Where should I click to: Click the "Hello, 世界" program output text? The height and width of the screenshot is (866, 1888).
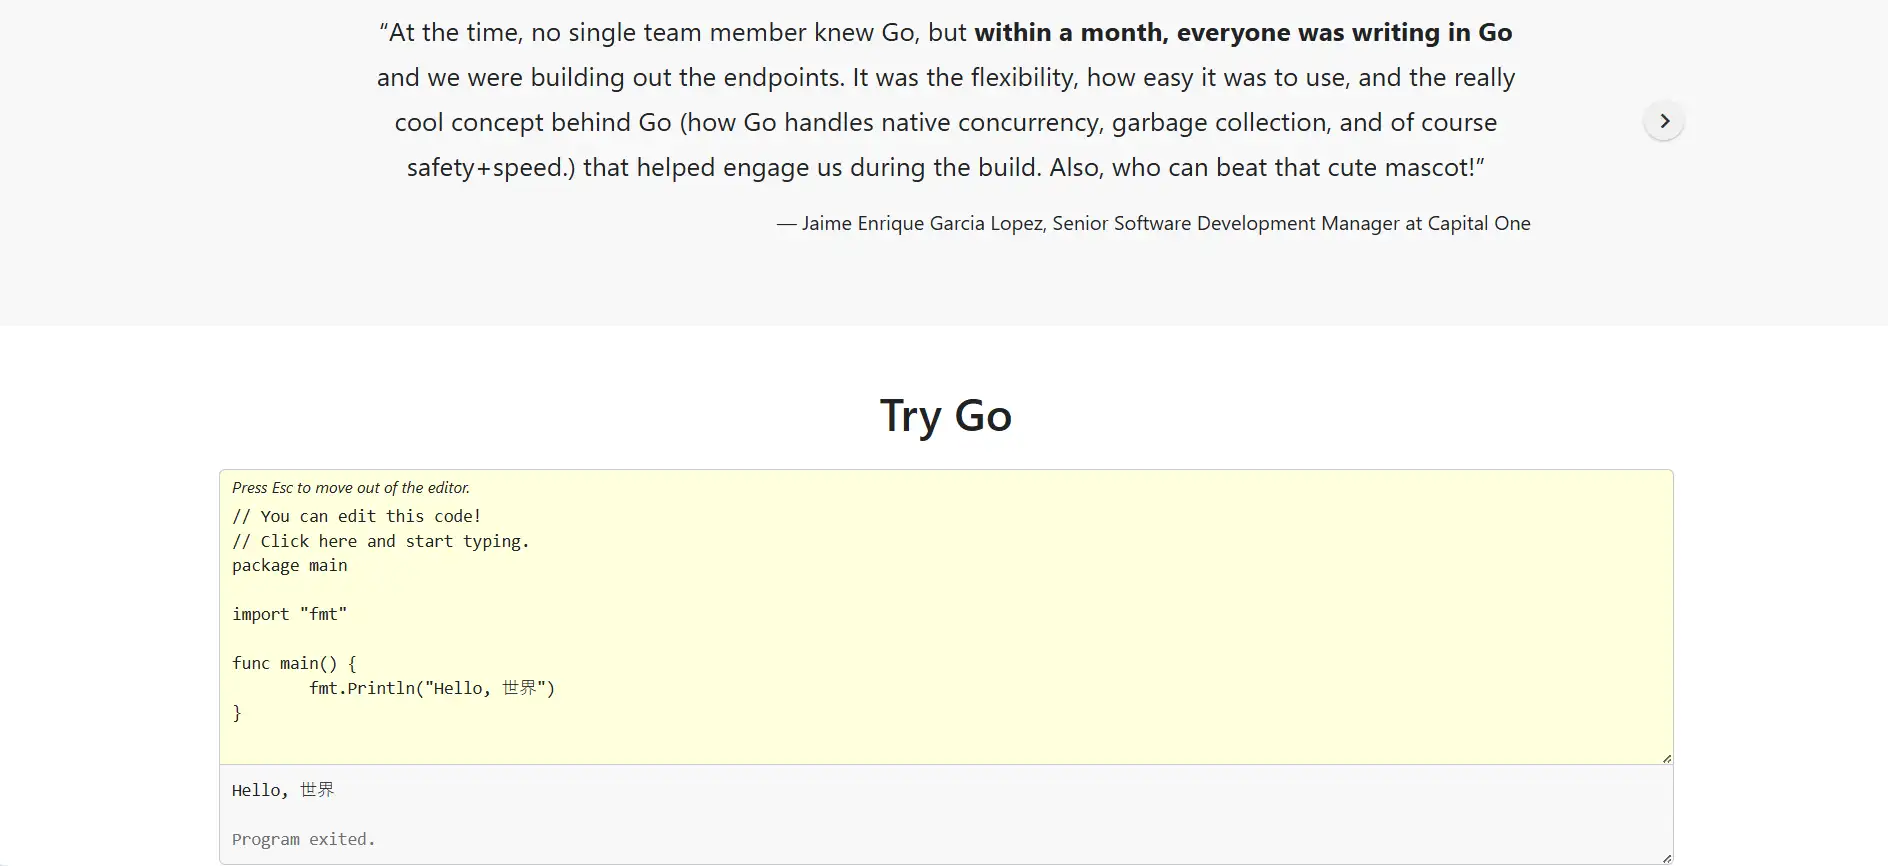click(283, 790)
